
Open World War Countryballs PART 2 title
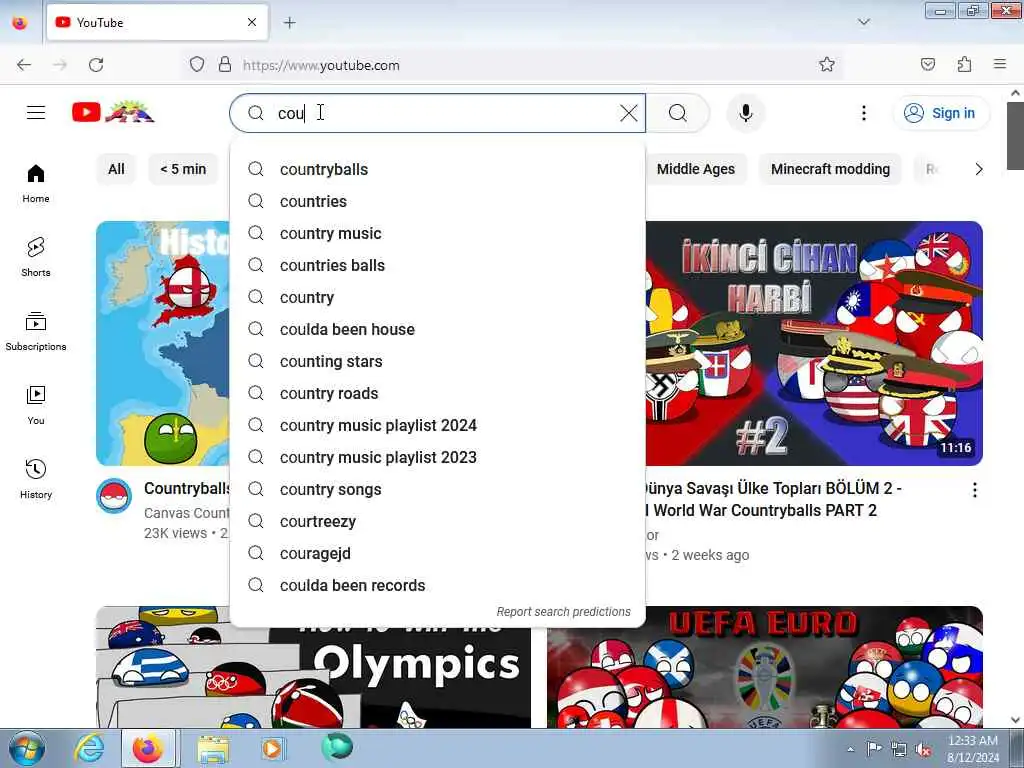(773, 499)
